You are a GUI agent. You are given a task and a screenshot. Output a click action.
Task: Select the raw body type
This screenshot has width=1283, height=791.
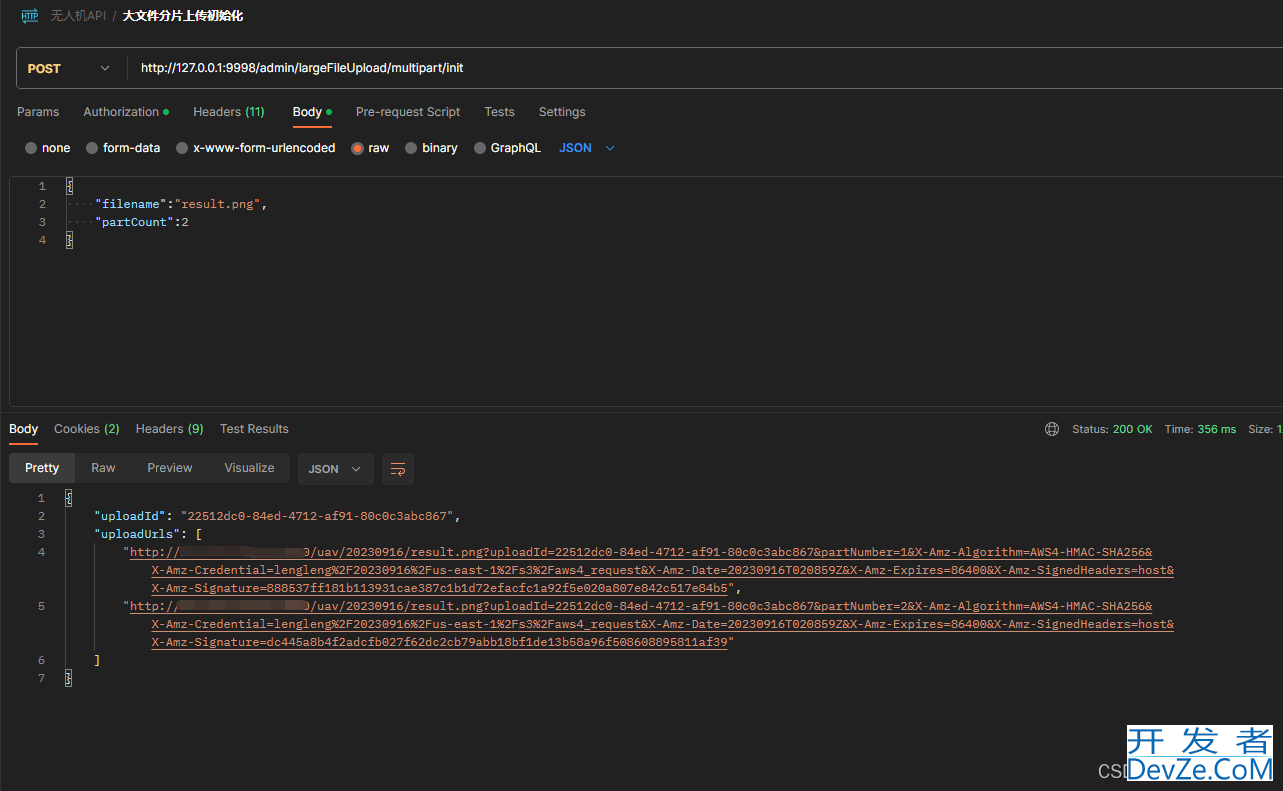point(370,148)
